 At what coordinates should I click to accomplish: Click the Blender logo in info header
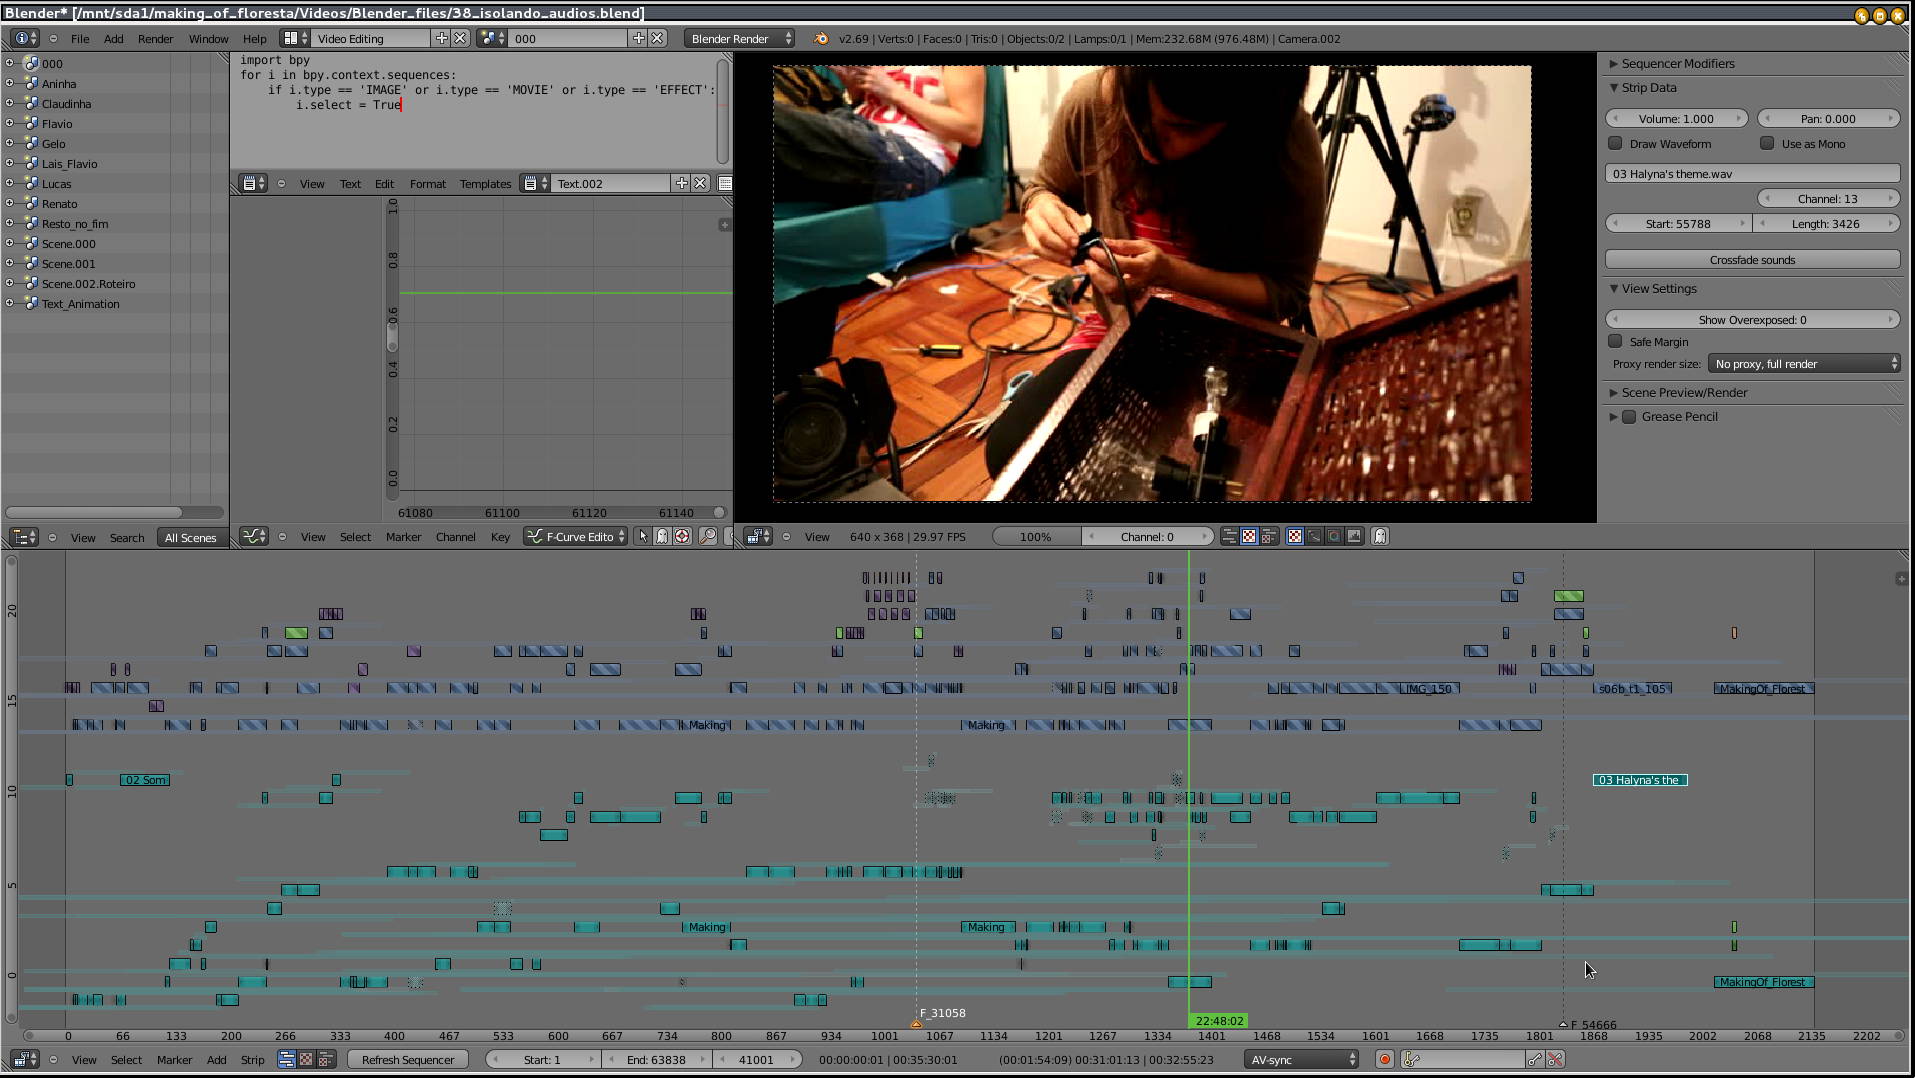click(821, 39)
